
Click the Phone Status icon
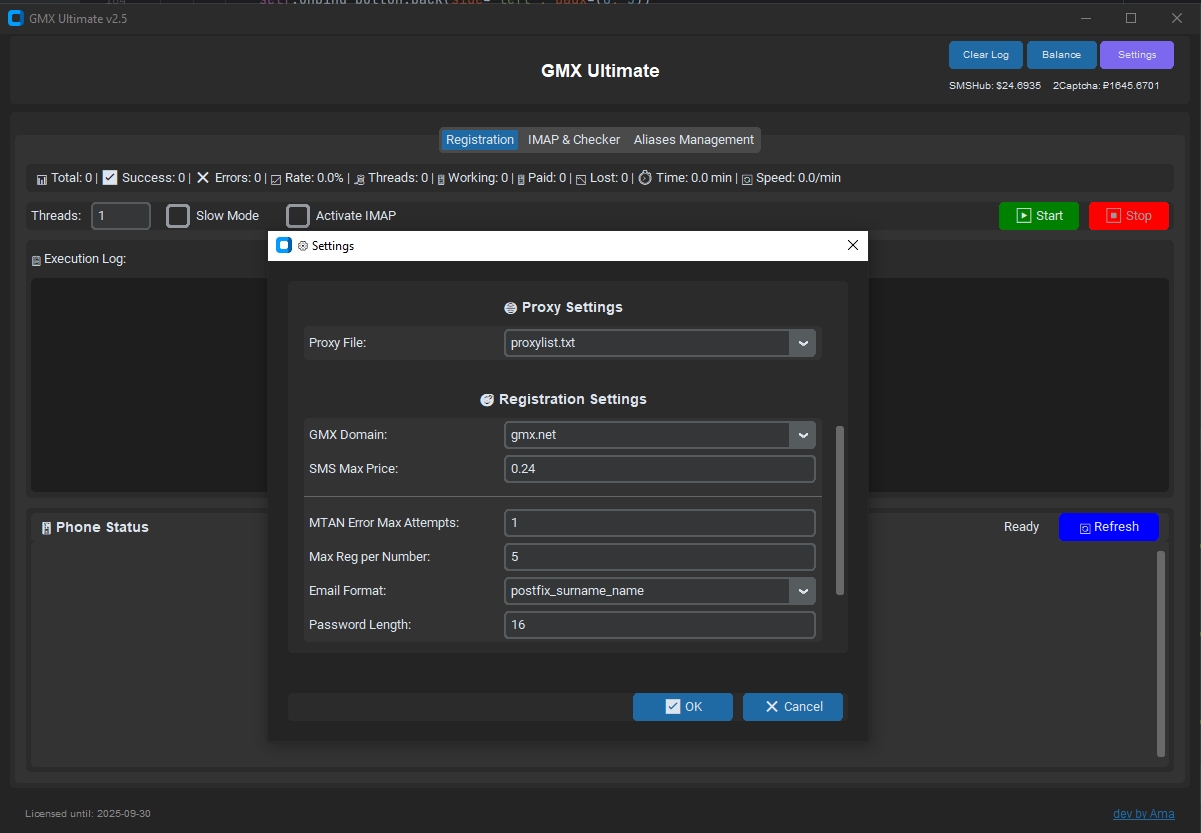point(46,528)
